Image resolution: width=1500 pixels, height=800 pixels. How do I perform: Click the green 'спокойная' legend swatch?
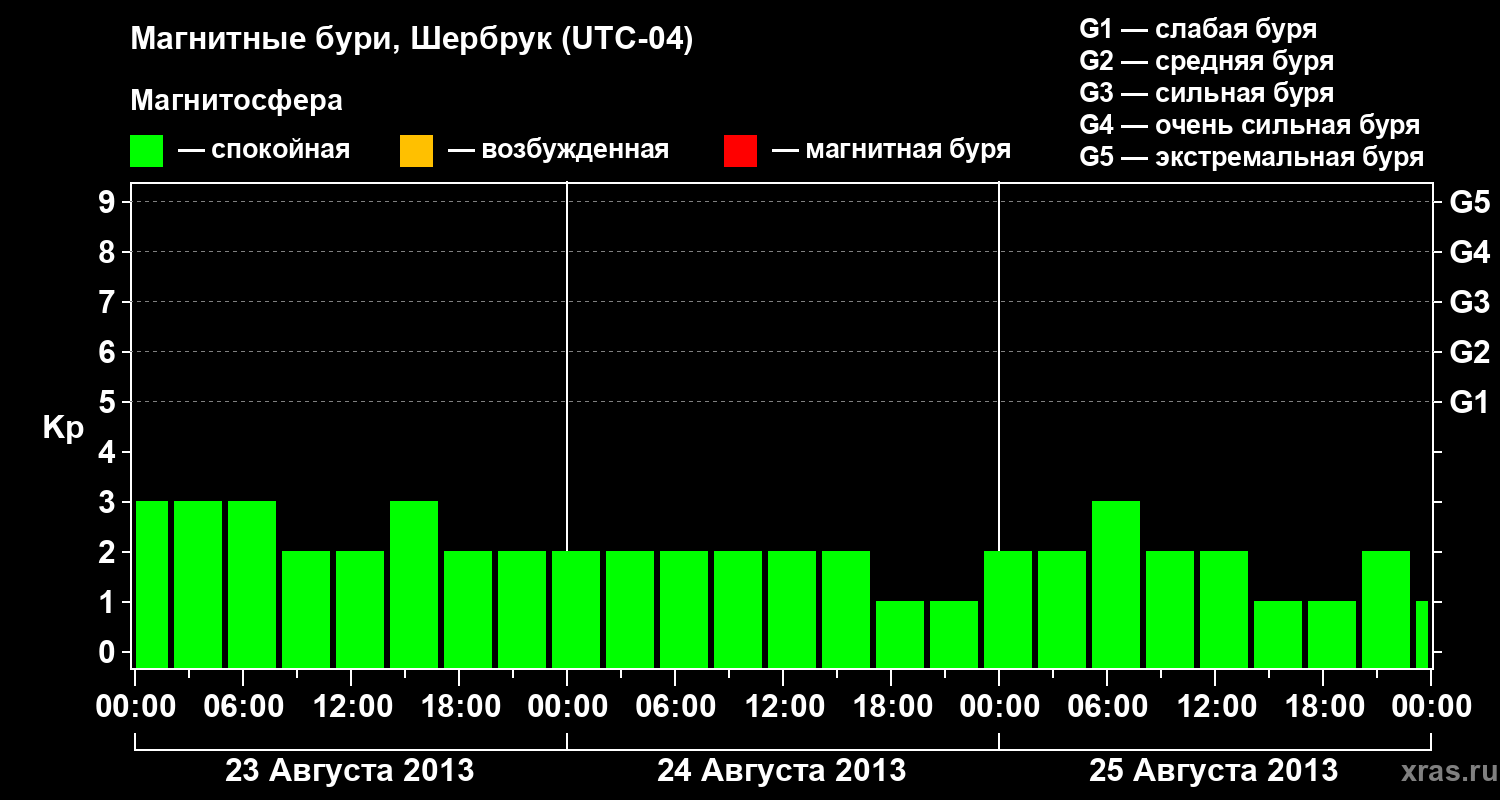147,150
